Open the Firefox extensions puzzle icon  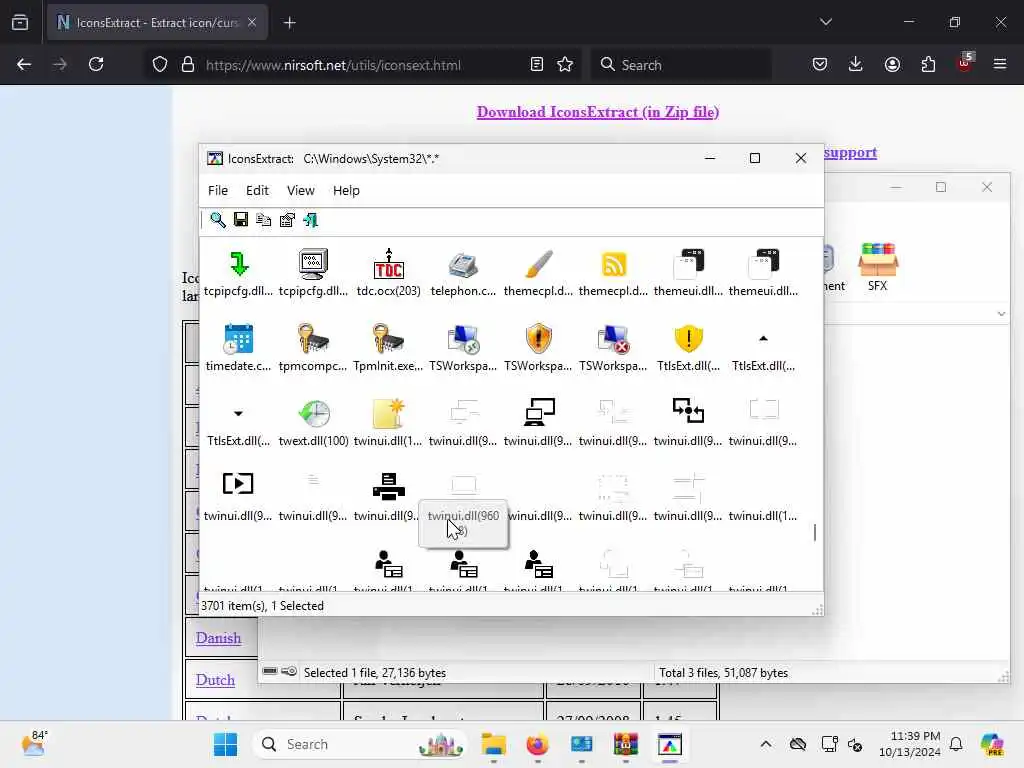(928, 64)
